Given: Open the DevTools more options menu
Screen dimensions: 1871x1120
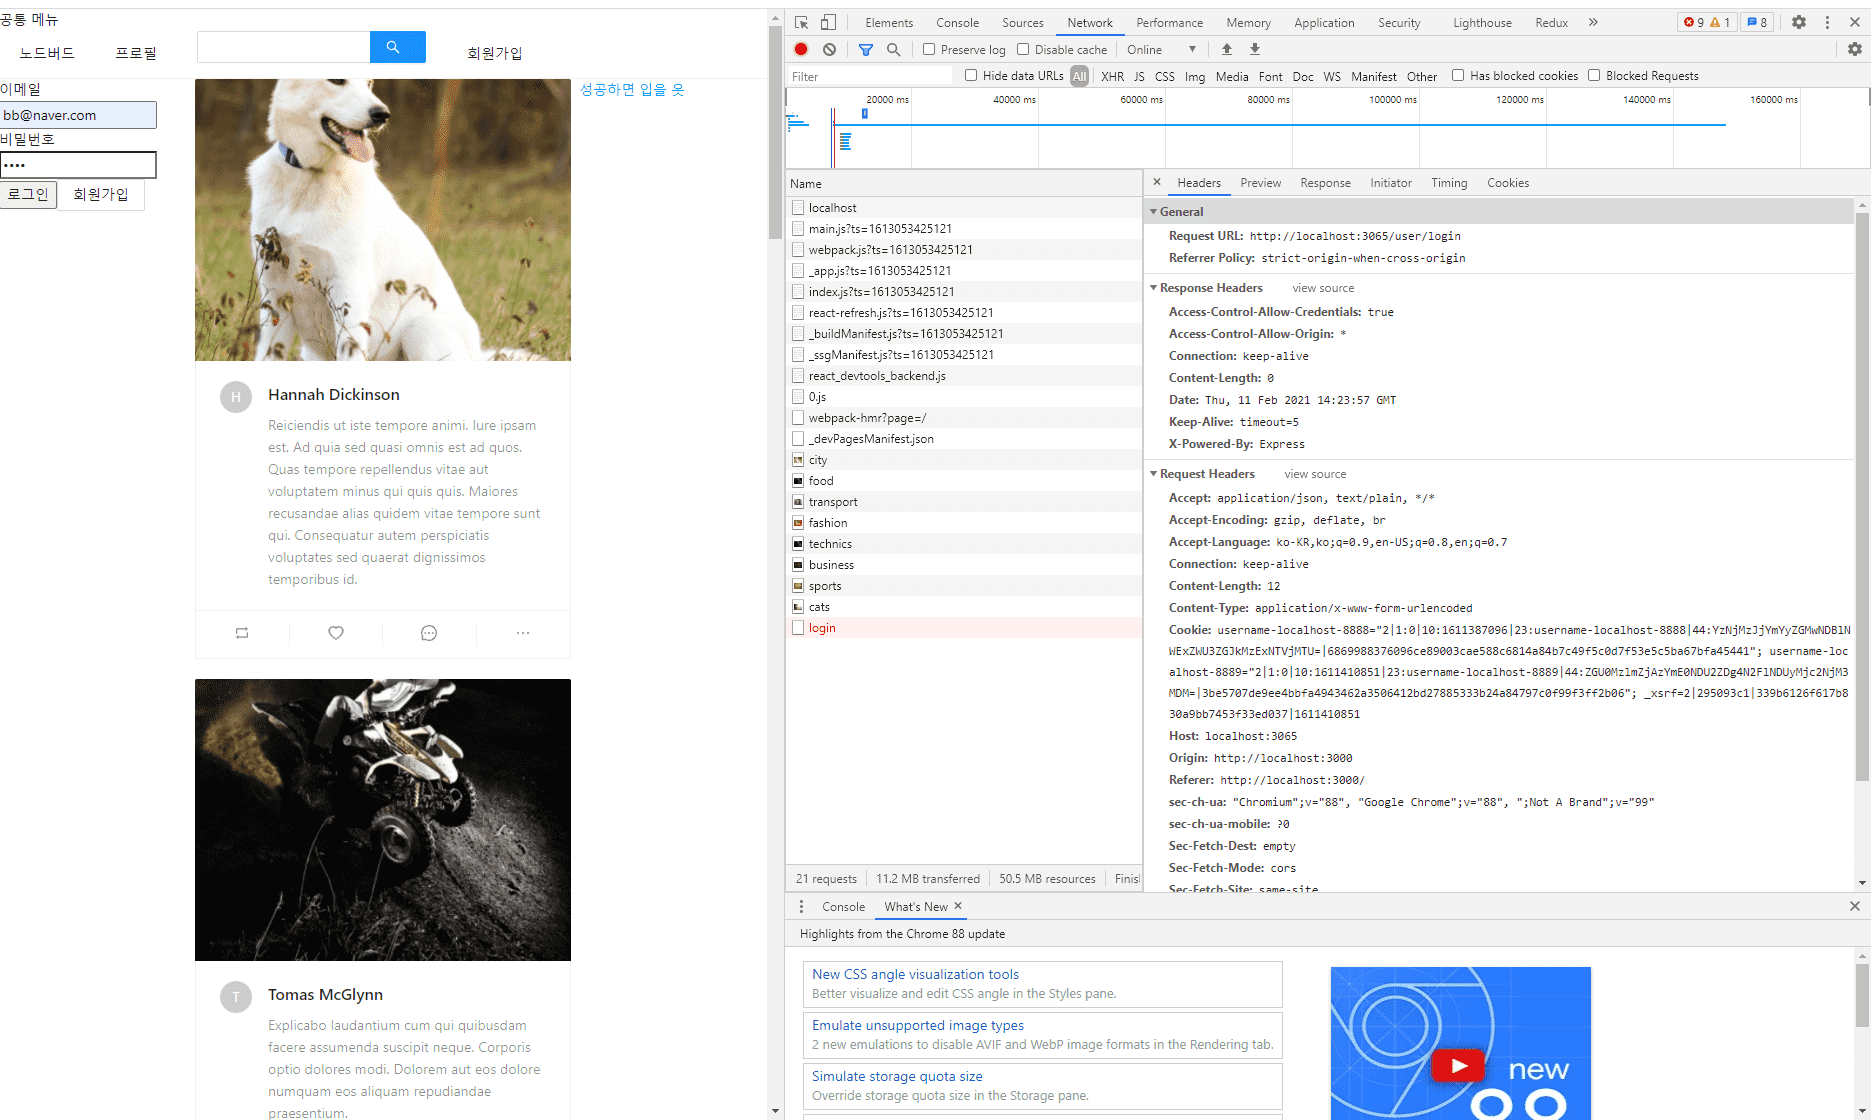Looking at the screenshot, I should [1827, 22].
